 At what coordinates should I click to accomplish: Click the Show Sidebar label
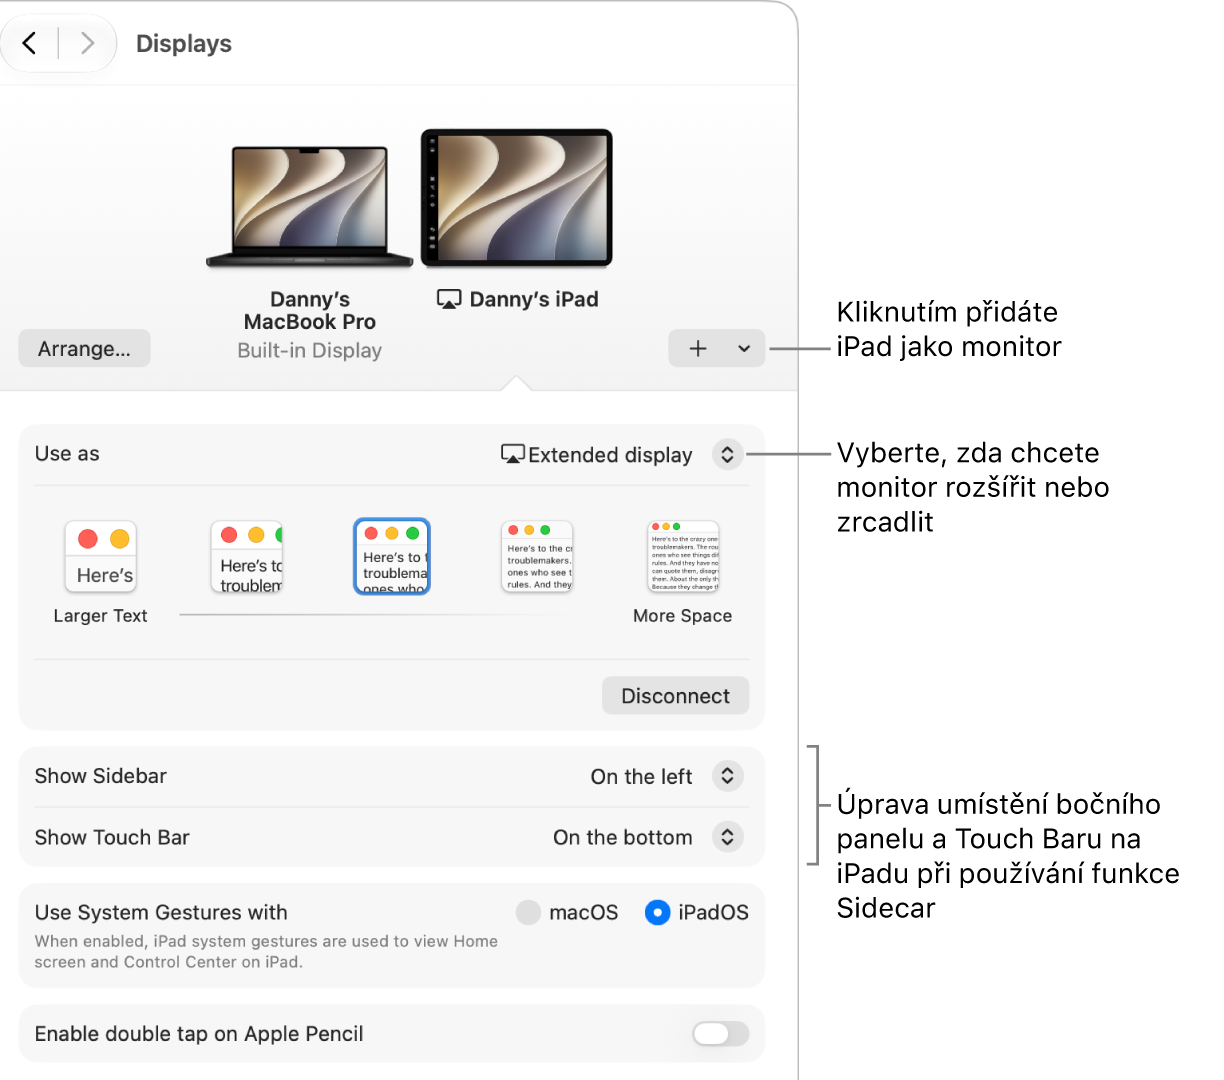tap(100, 776)
